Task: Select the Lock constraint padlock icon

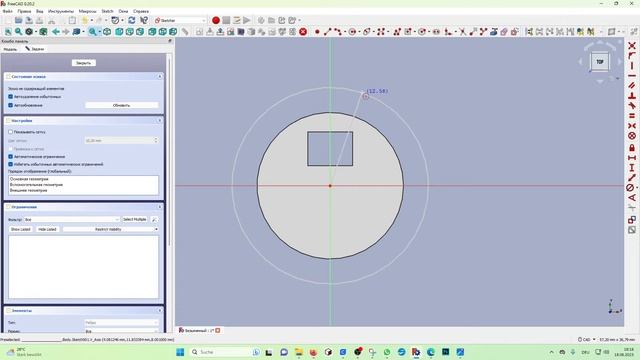Action: [x=632, y=147]
